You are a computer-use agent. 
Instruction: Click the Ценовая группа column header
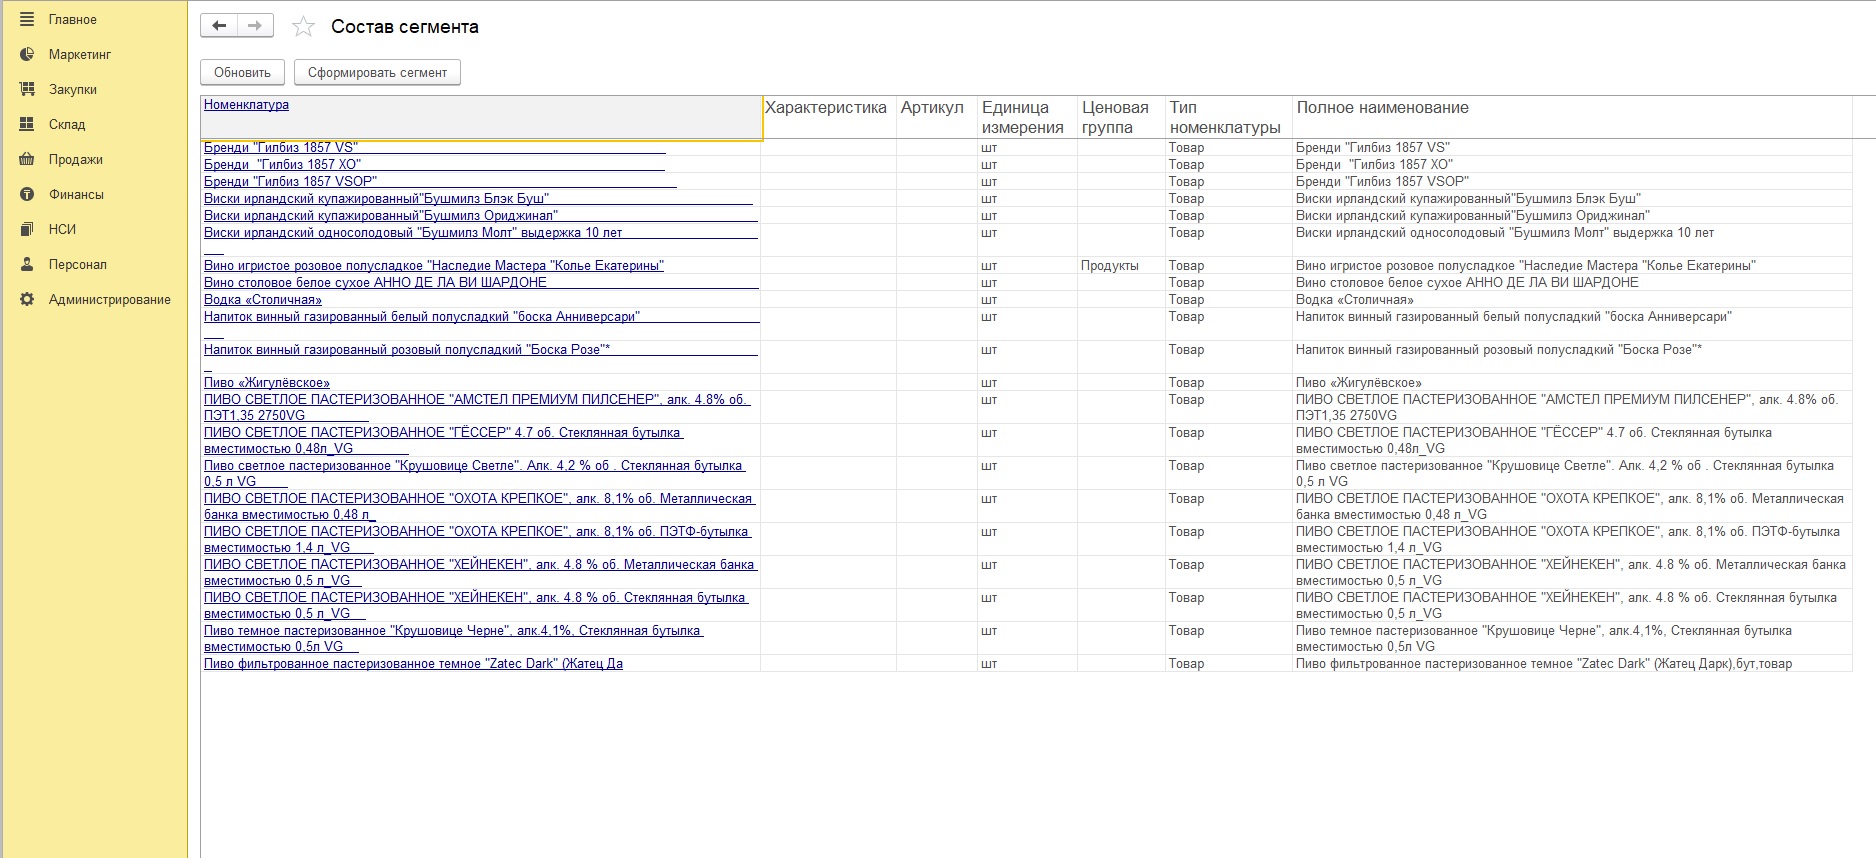click(x=1115, y=117)
